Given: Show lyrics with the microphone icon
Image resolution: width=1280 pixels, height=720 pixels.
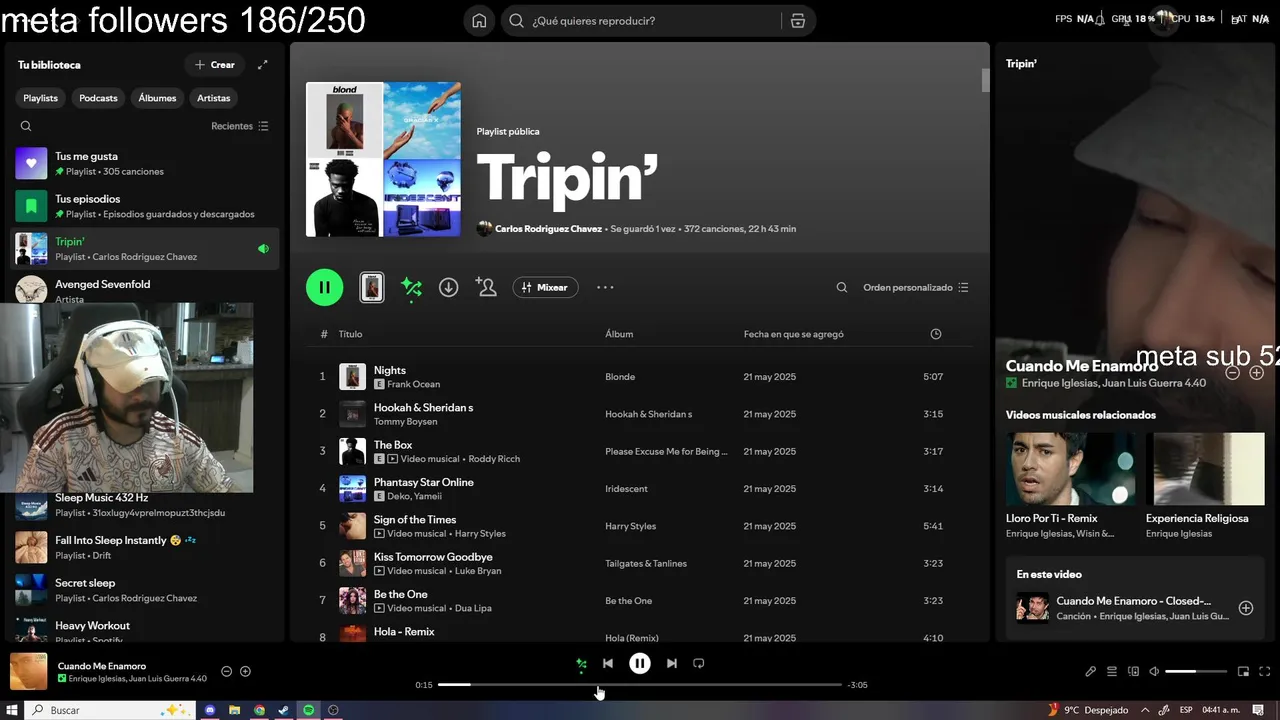Looking at the screenshot, I should 1091,672.
